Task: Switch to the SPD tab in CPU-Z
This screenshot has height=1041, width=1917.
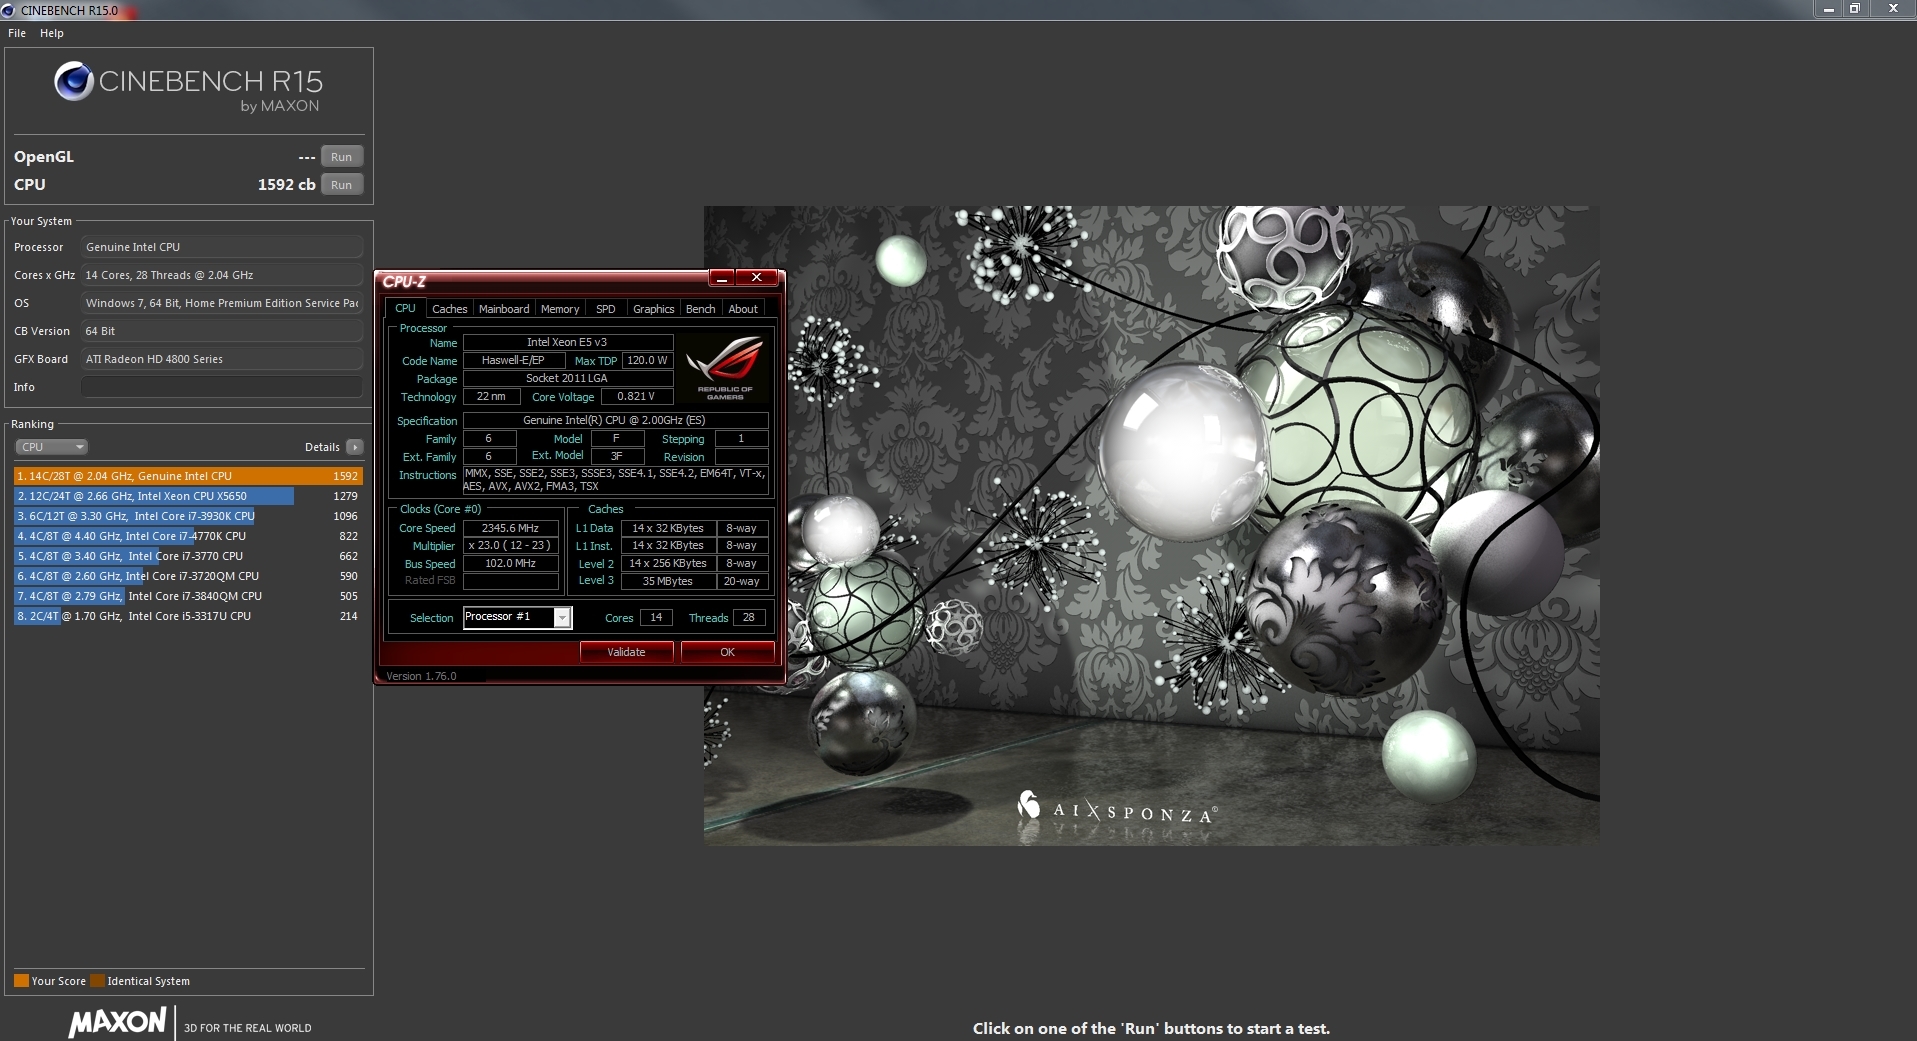Action: click(606, 309)
